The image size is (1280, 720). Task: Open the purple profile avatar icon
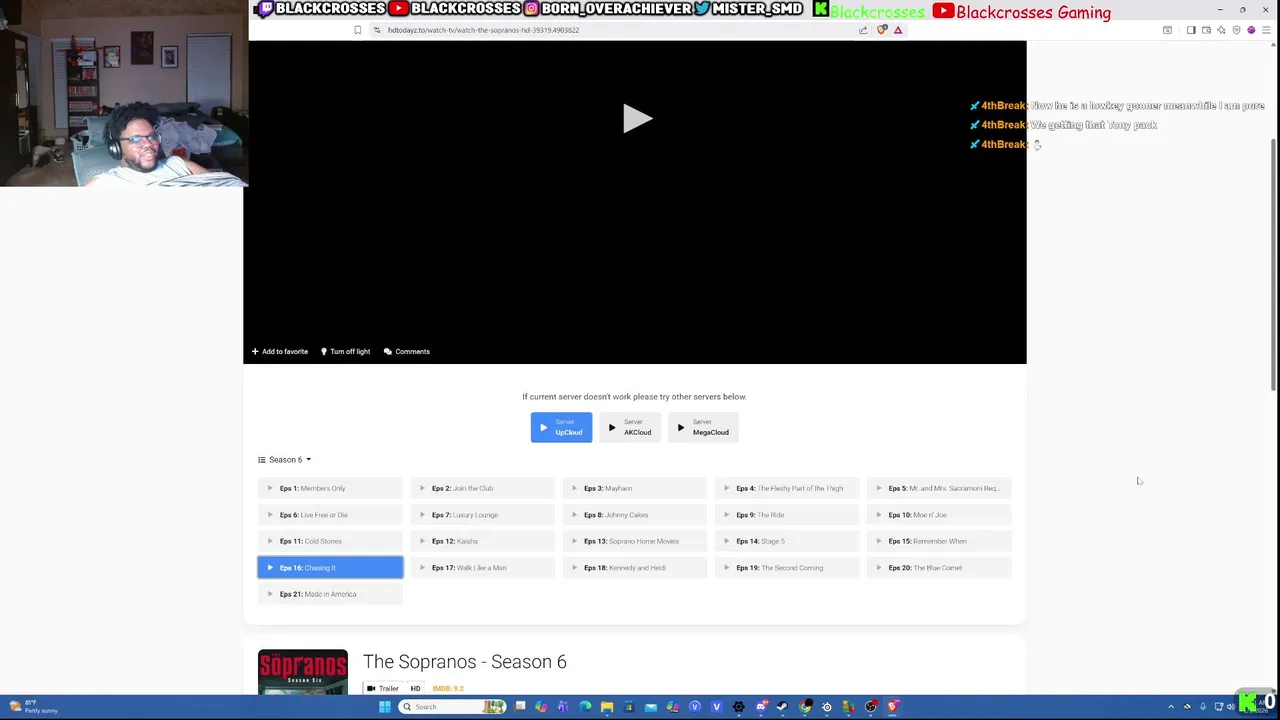pyautogui.click(x=1251, y=30)
